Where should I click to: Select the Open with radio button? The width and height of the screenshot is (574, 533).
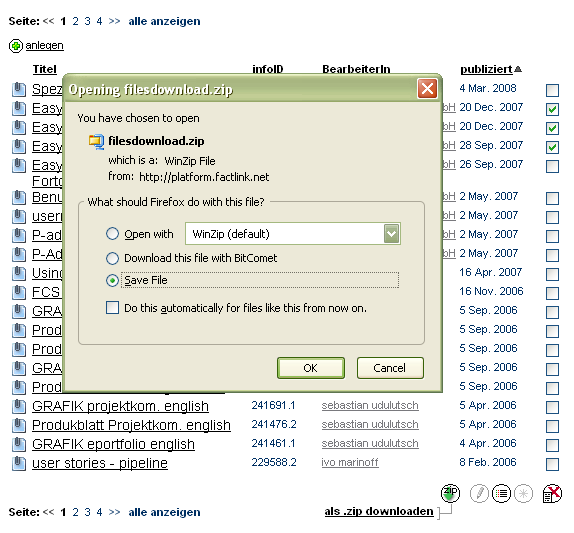pyautogui.click(x=112, y=234)
